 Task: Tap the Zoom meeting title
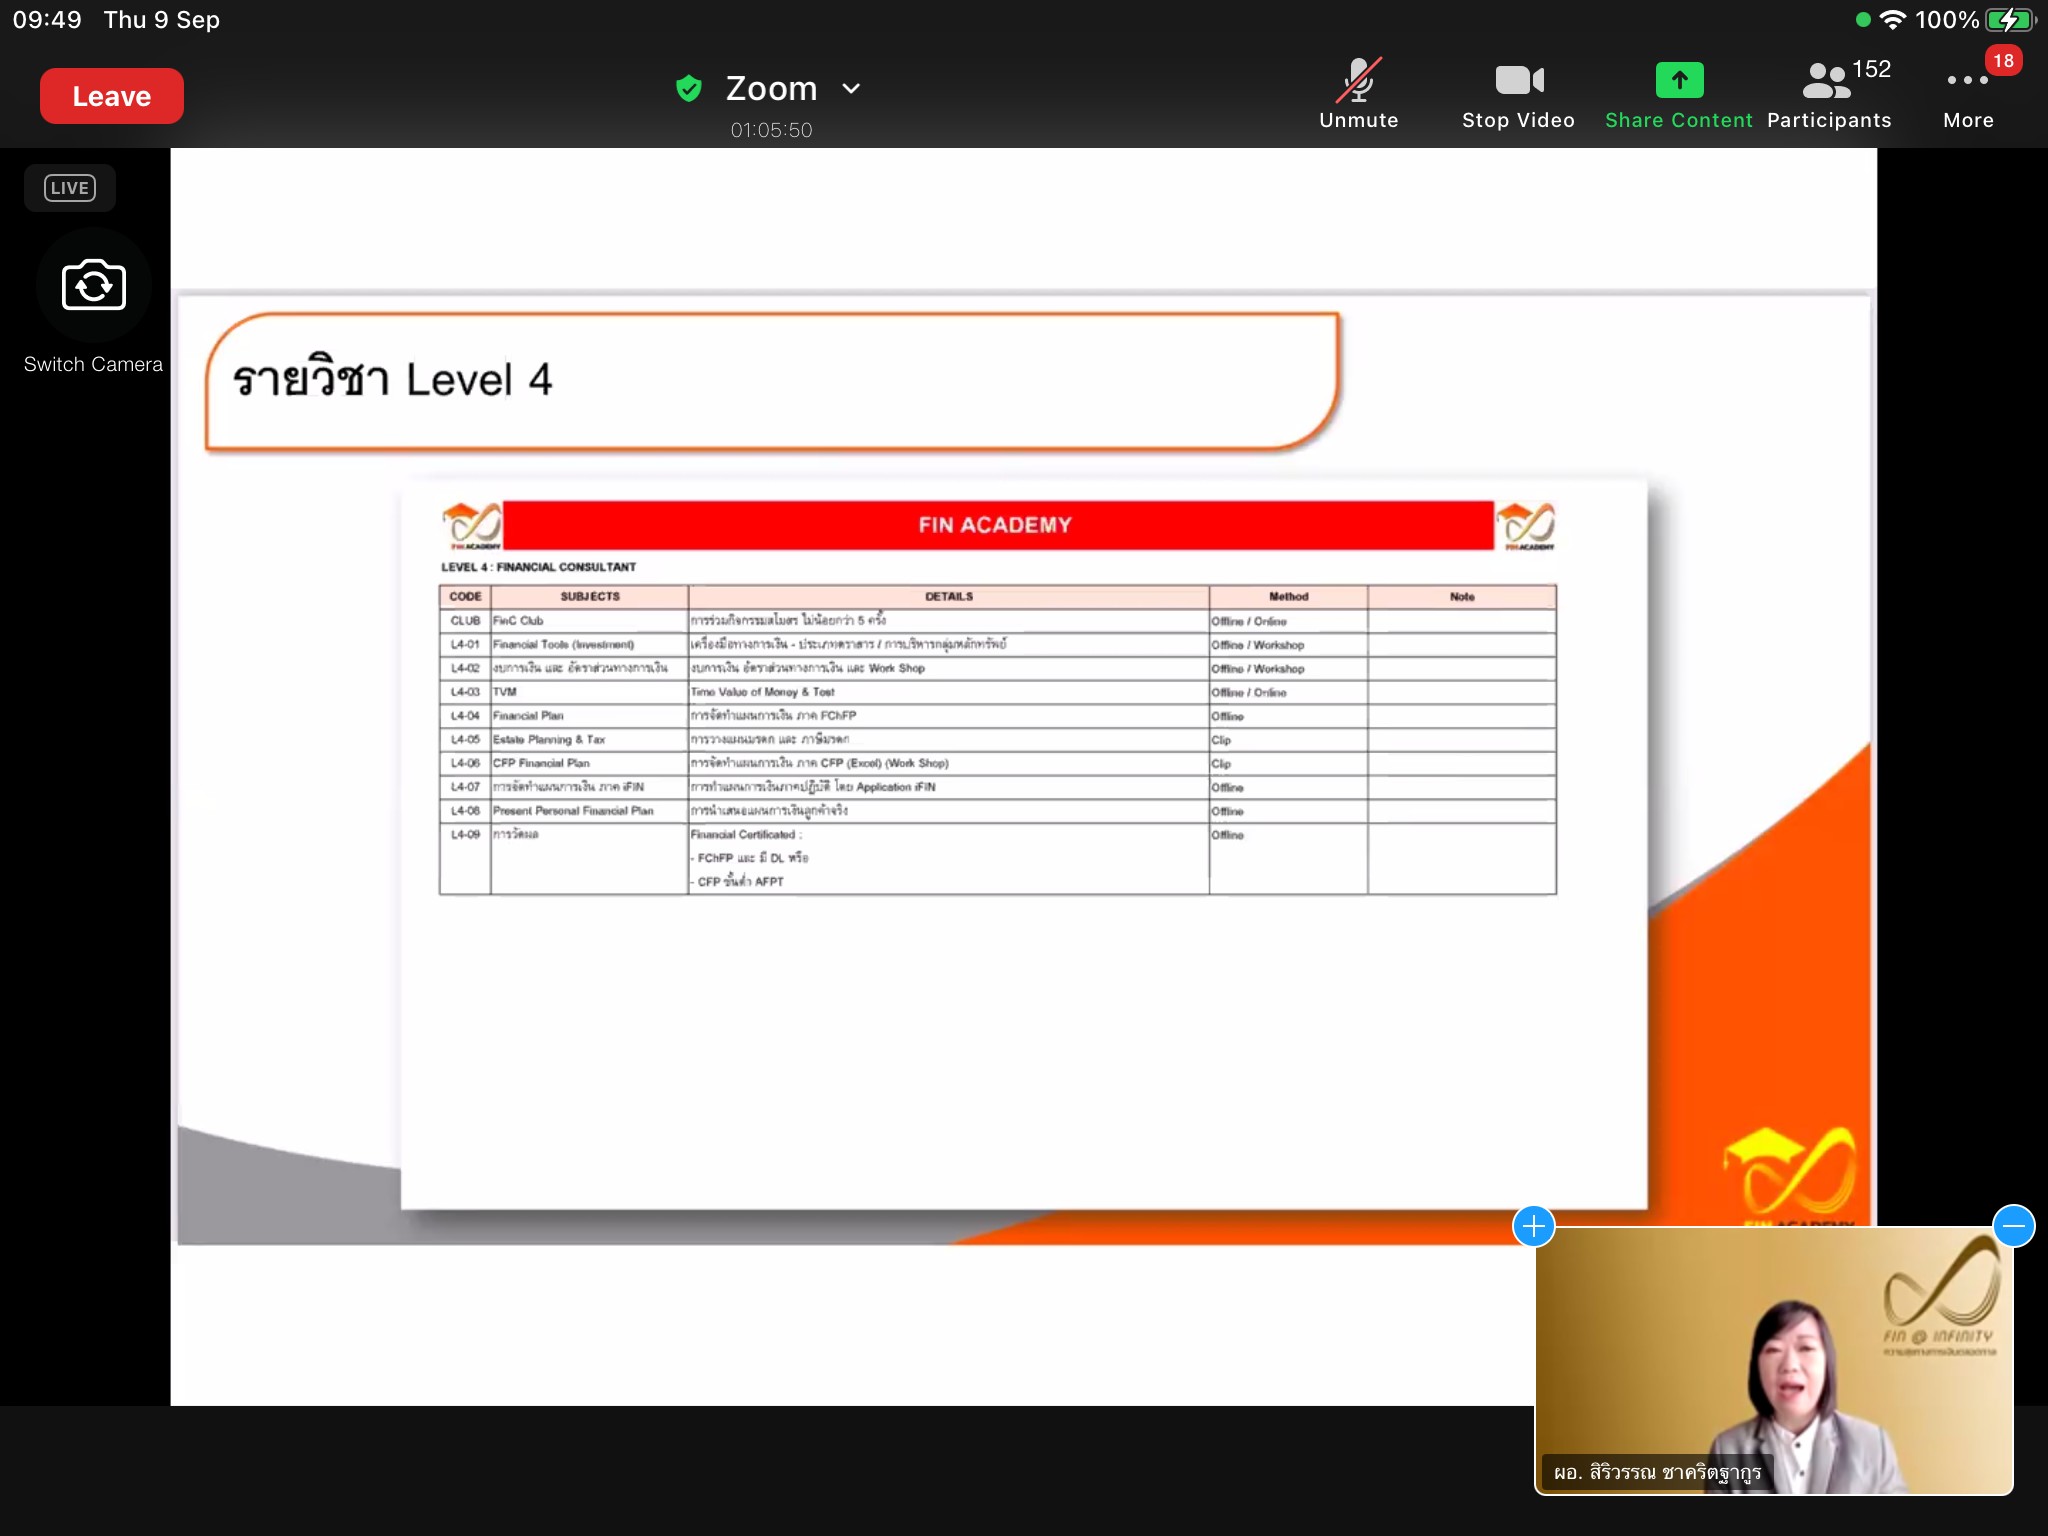[771, 89]
